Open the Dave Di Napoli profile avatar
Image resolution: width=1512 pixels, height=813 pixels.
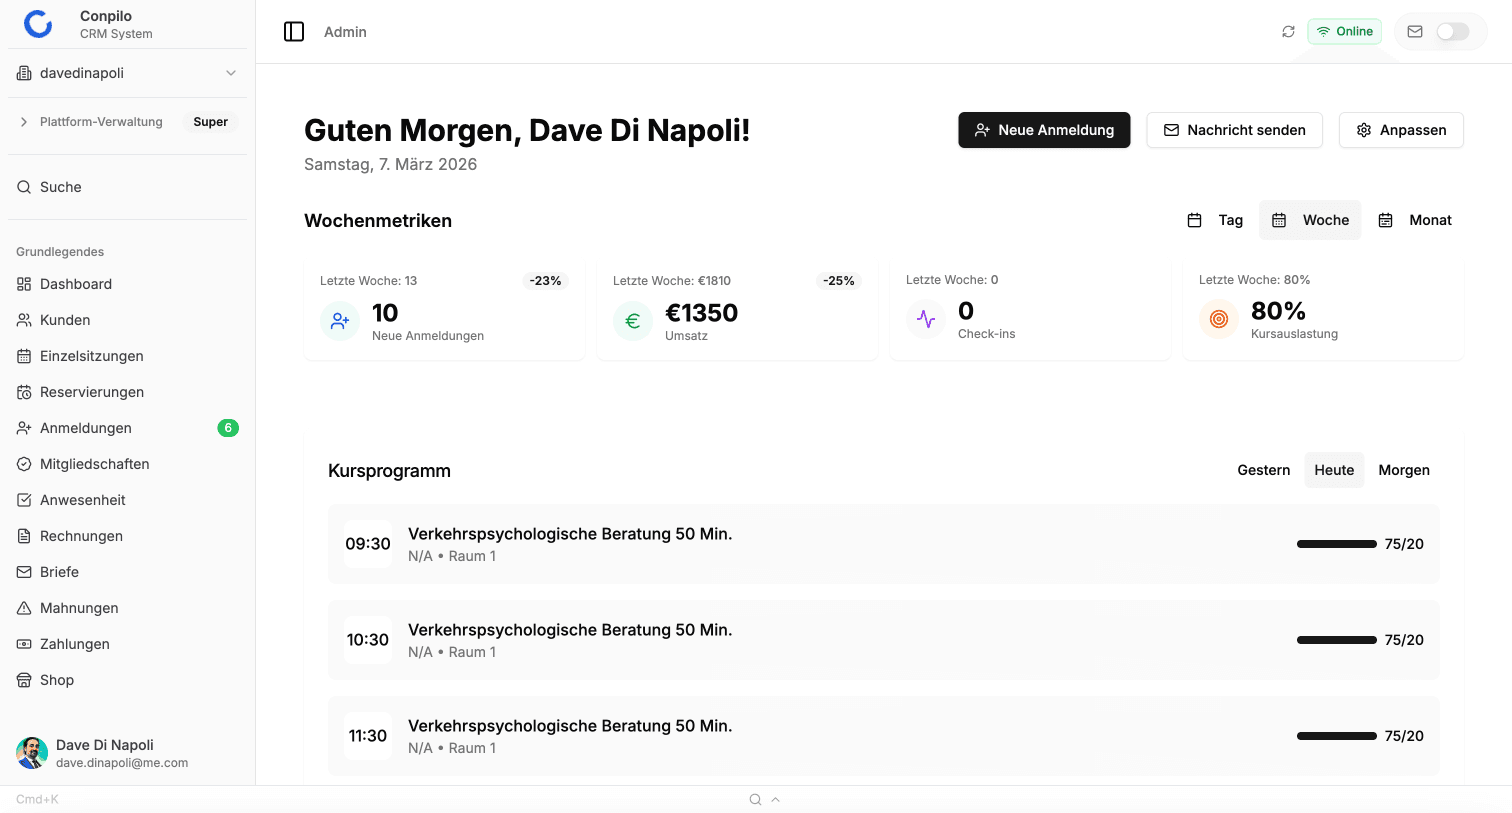point(32,753)
